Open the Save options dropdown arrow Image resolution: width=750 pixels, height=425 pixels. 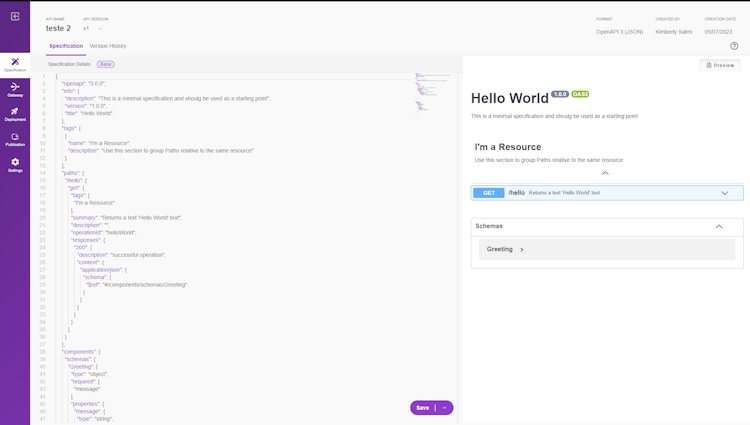pos(444,408)
